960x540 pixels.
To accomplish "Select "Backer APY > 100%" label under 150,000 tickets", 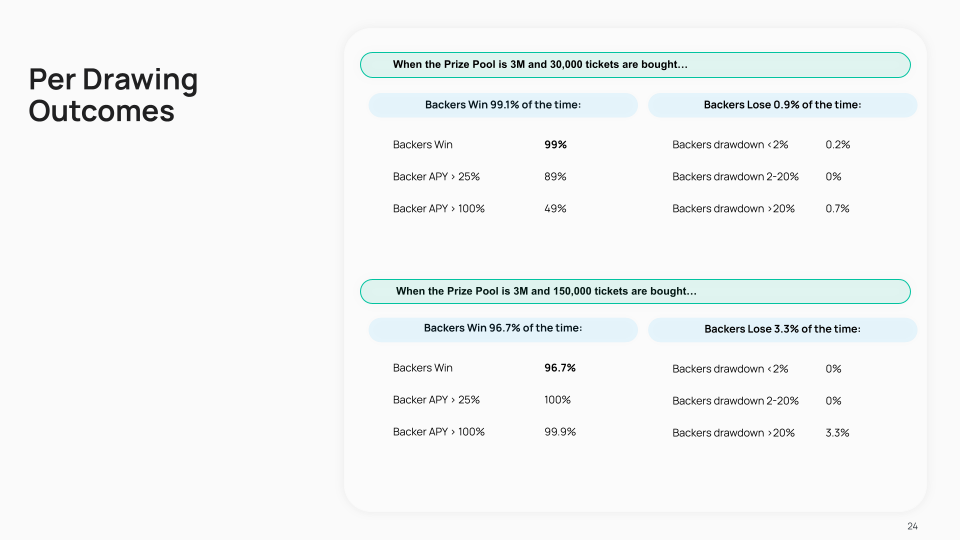I will coord(439,432).
